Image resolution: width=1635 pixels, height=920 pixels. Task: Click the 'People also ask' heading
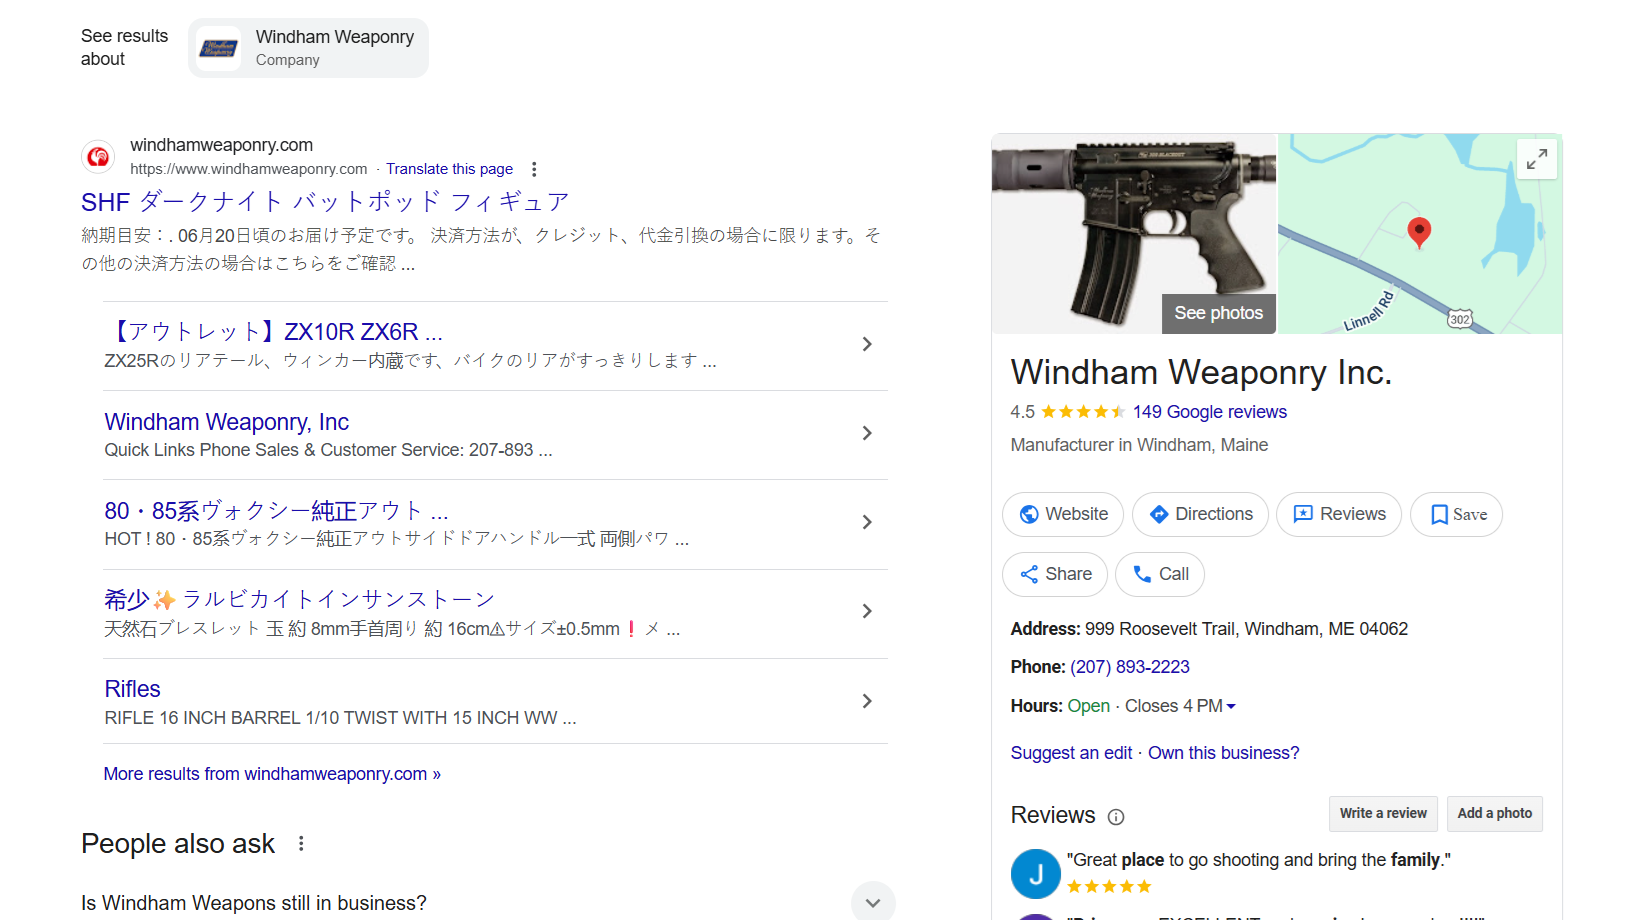178,844
